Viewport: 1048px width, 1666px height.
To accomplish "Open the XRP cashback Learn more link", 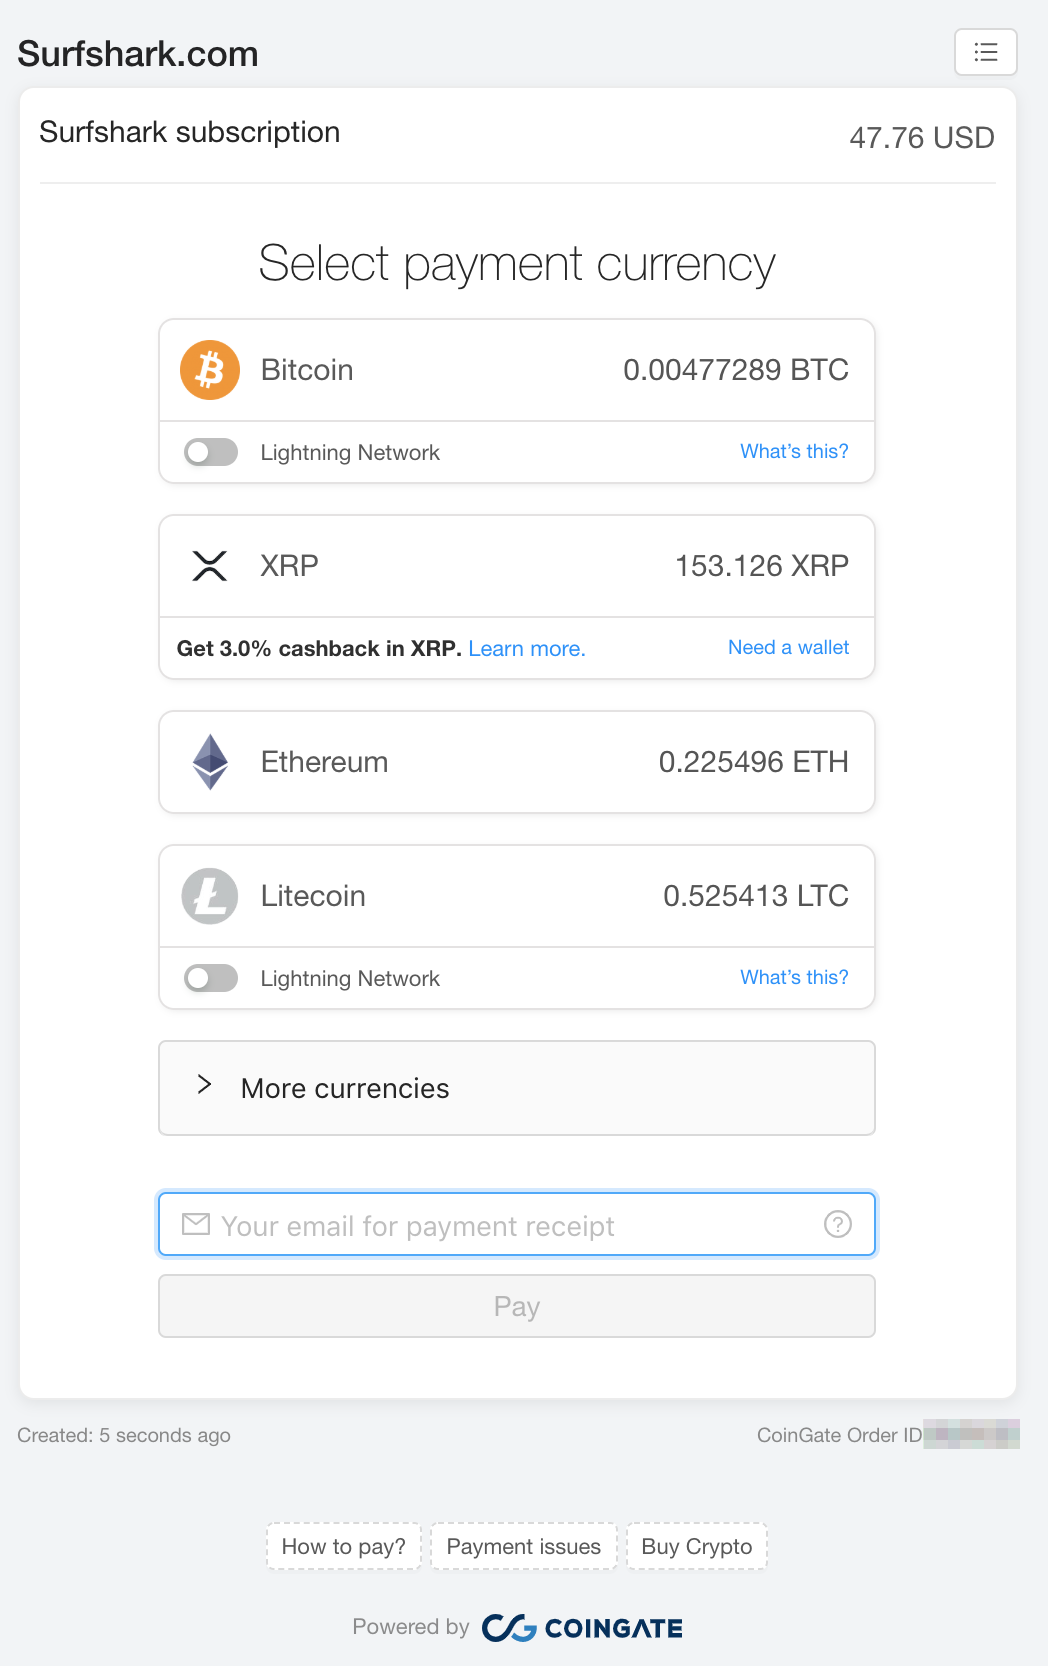I will (527, 649).
